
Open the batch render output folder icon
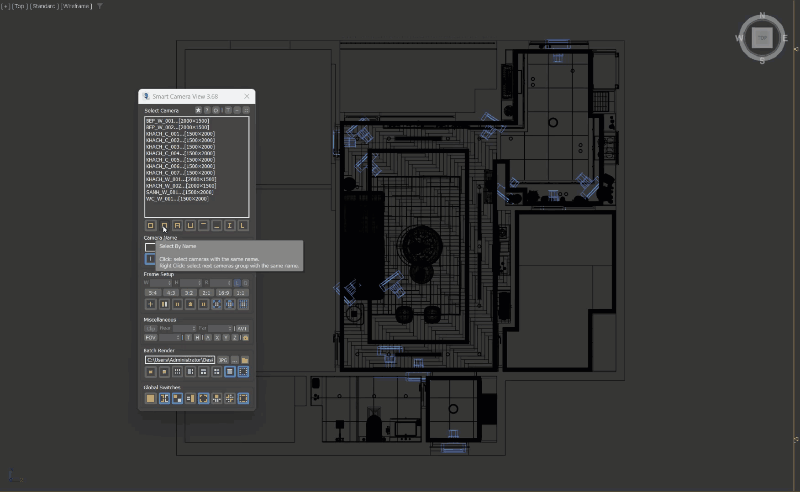245,359
